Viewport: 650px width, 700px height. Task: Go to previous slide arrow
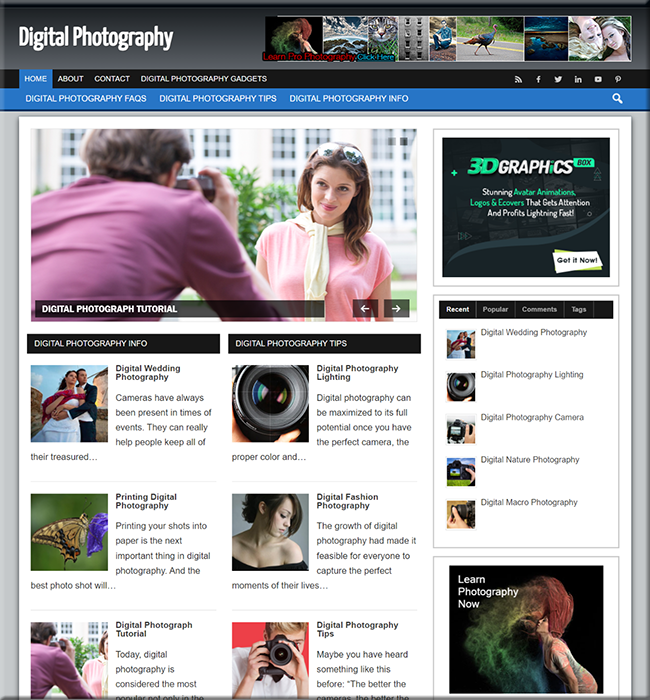click(365, 308)
